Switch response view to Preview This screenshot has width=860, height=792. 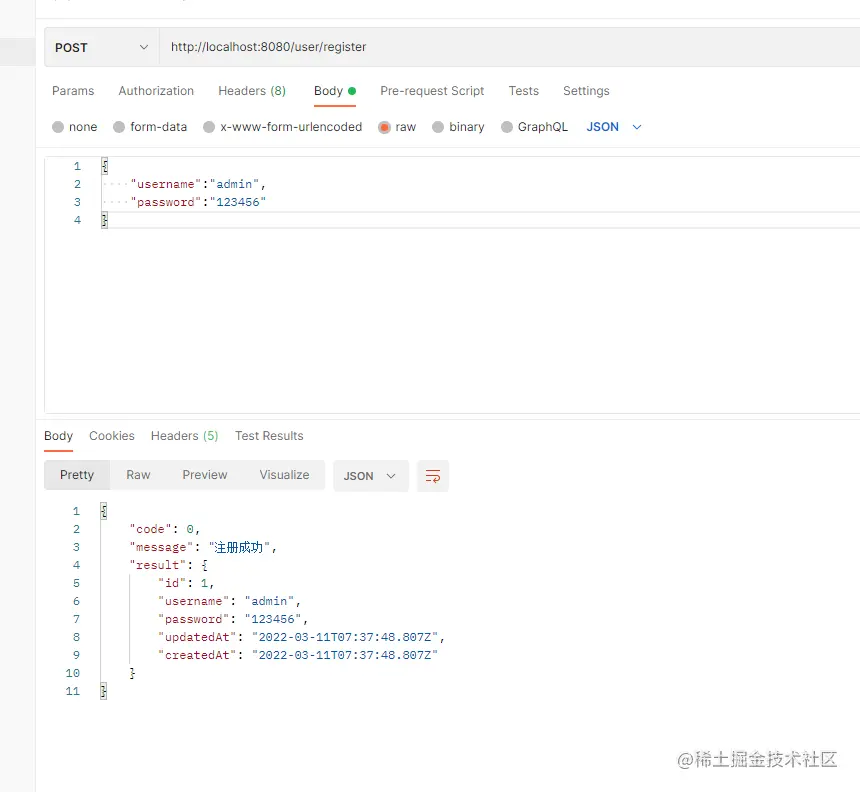(x=205, y=475)
